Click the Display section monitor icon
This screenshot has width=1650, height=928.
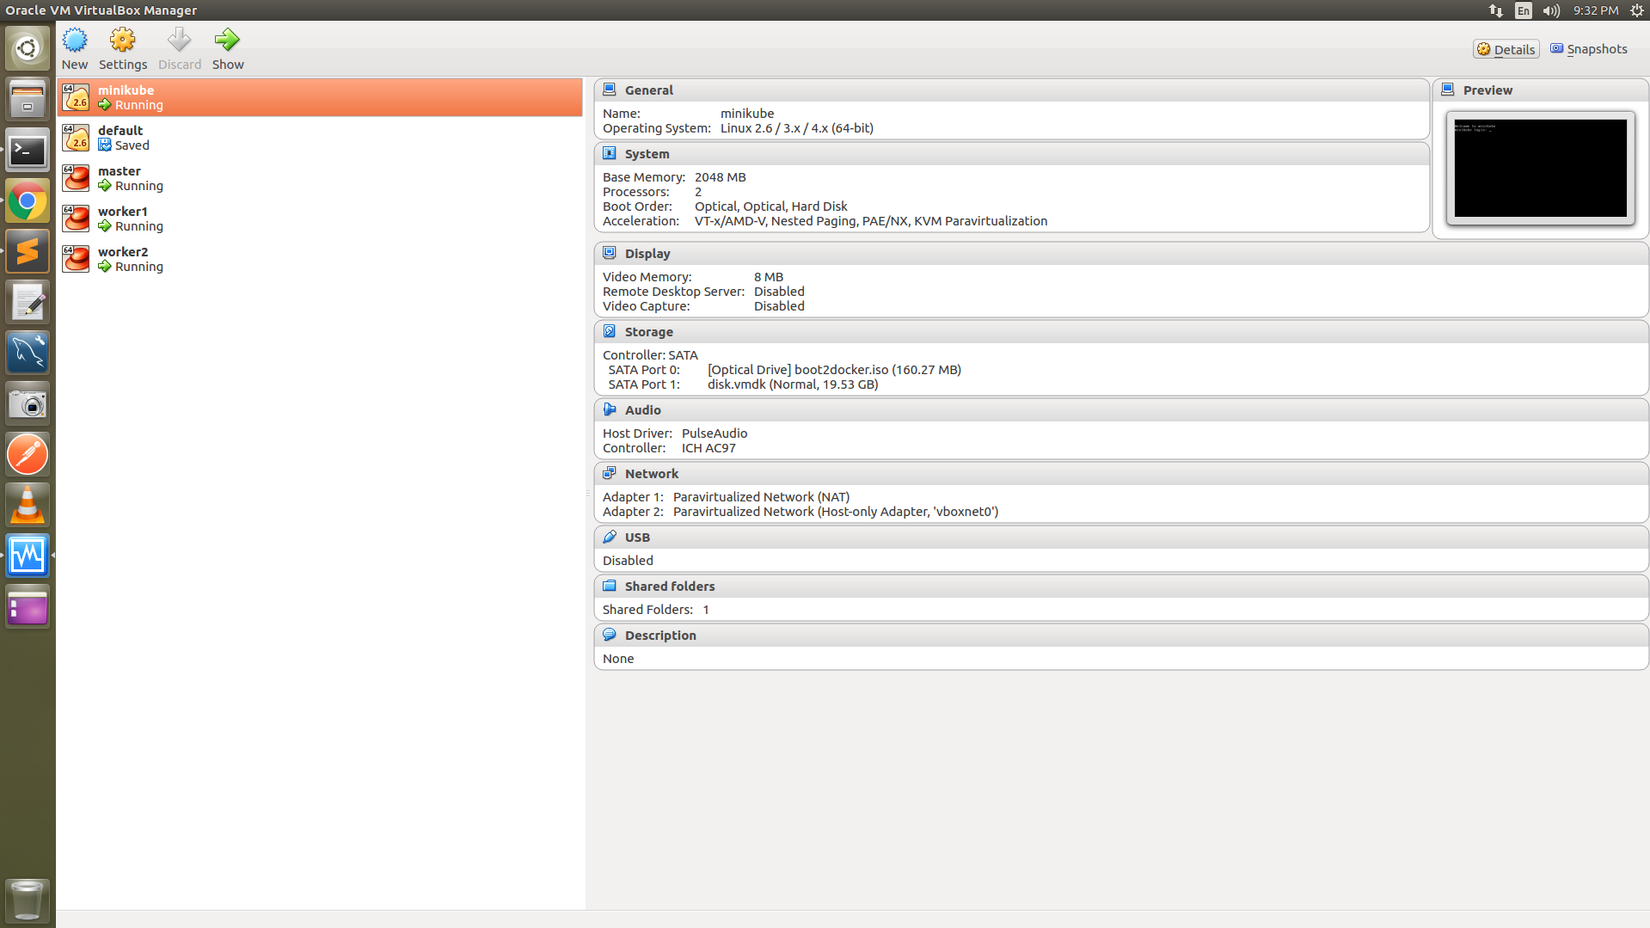pos(609,253)
